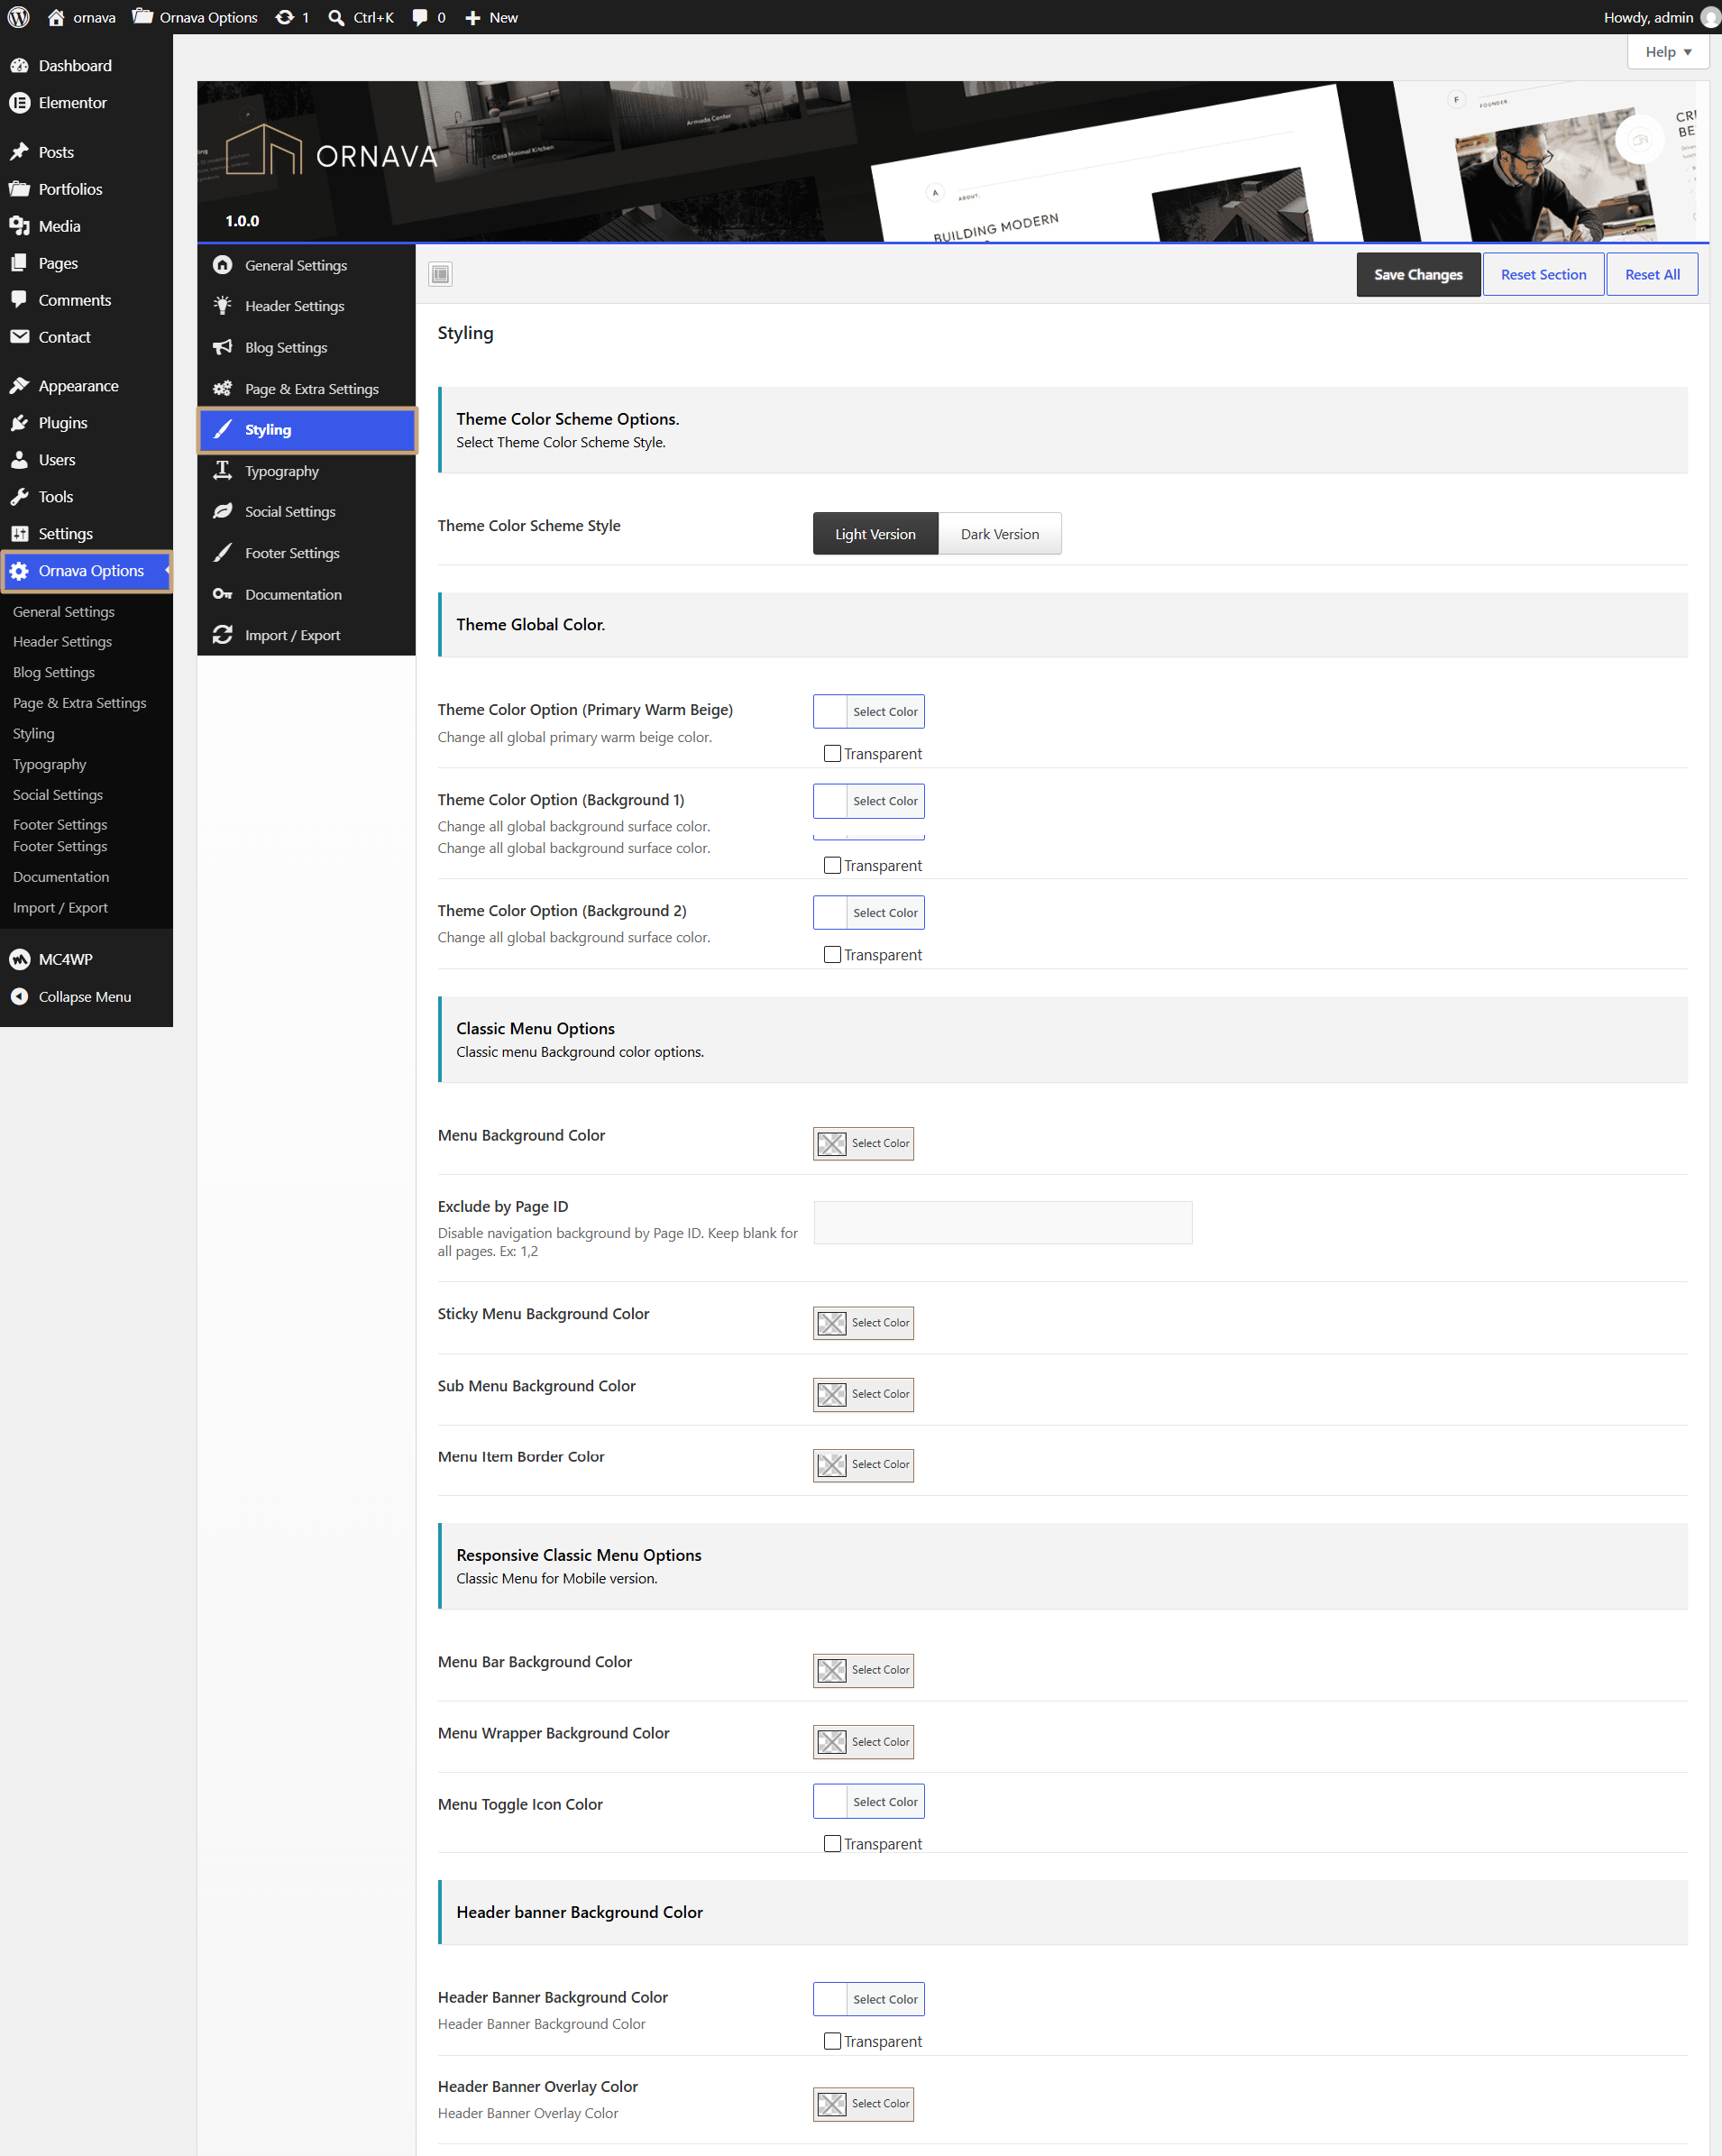Click the WordPress logo icon in admin bar

pos(18,17)
